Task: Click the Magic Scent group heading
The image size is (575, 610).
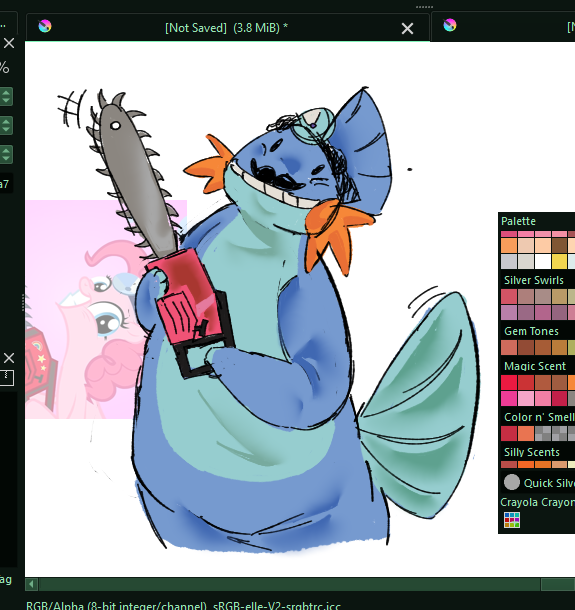Action: click(535, 366)
